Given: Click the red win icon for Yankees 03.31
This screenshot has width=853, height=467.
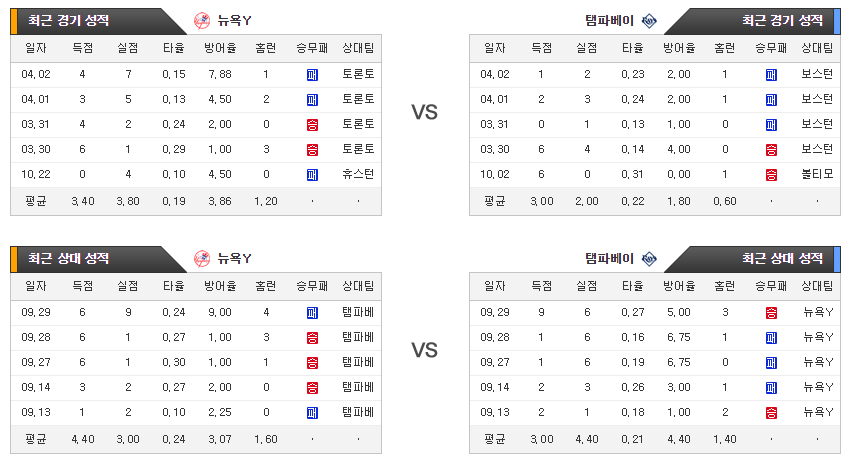Looking at the screenshot, I should (312, 125).
